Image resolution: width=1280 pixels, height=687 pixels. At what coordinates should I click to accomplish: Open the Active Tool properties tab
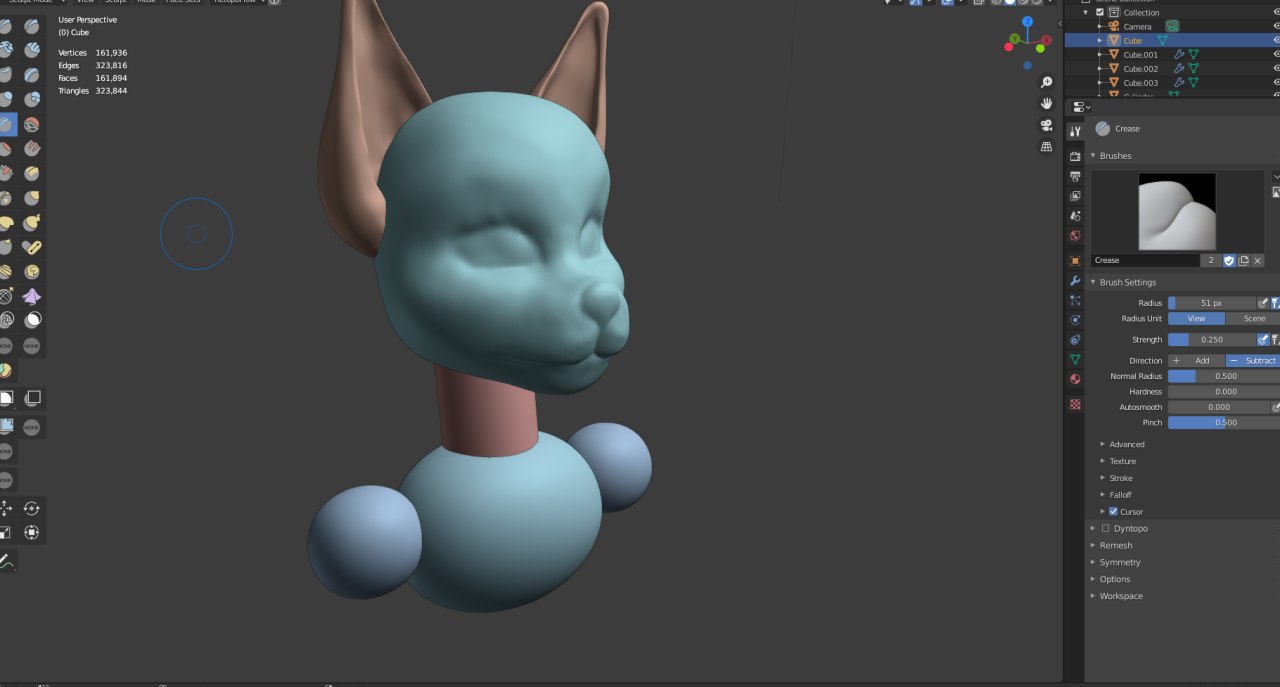tap(1075, 131)
